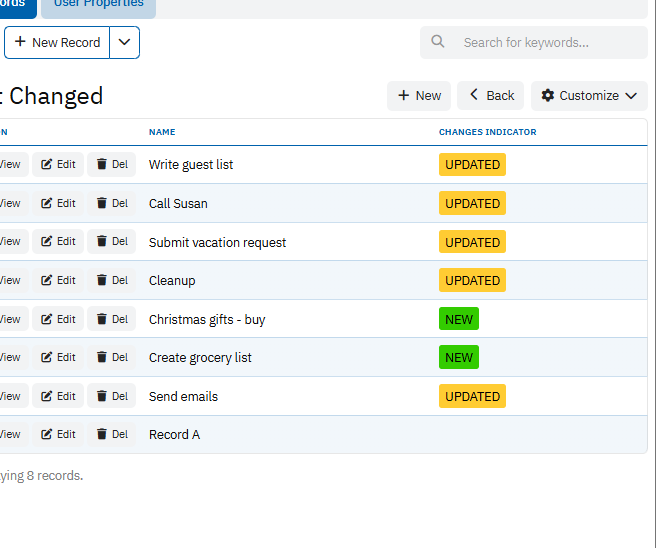
Task: Click Edit for Write guest list row
Action: (58, 165)
